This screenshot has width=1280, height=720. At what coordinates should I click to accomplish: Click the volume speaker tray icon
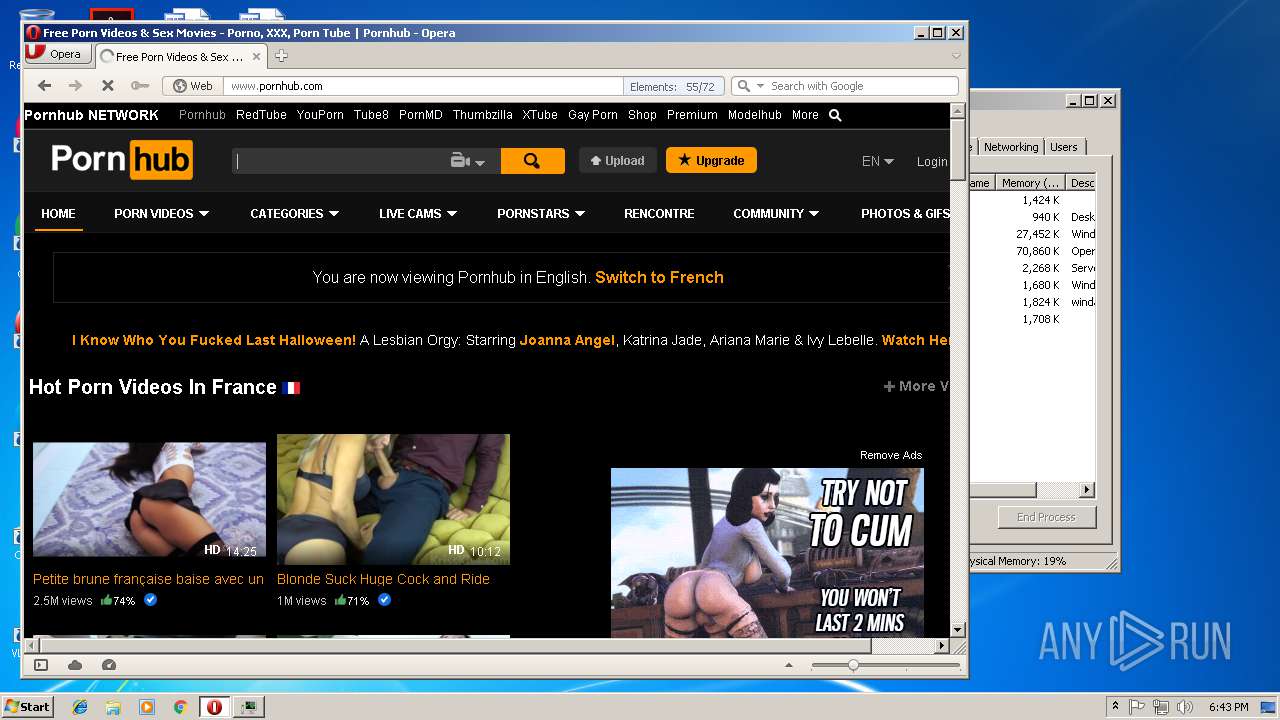tap(1185, 707)
